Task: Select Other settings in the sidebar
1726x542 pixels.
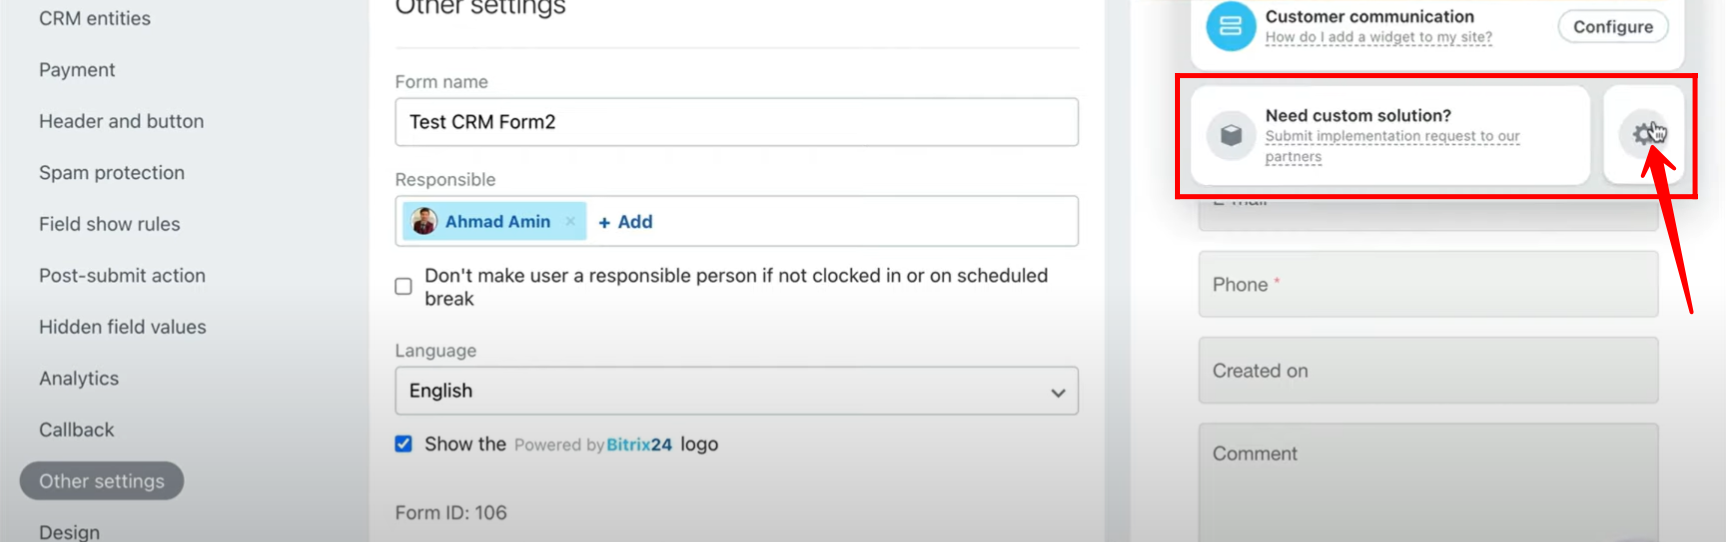Action: 102,481
